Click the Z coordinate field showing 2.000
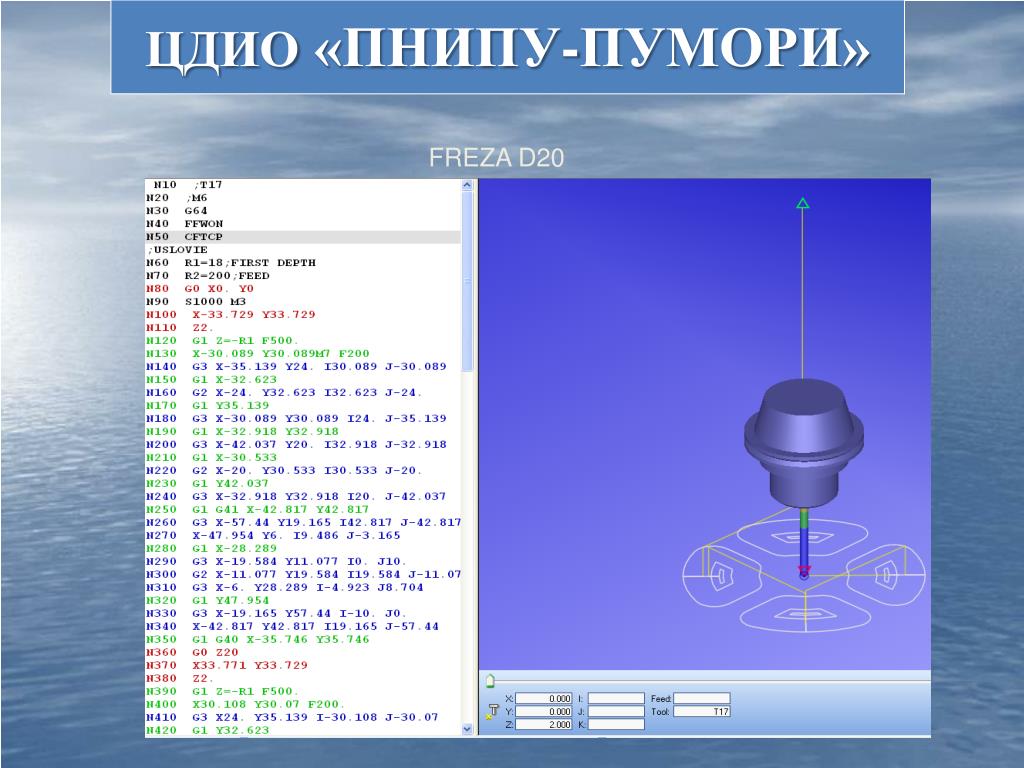Image resolution: width=1024 pixels, height=768 pixels. coord(543,724)
